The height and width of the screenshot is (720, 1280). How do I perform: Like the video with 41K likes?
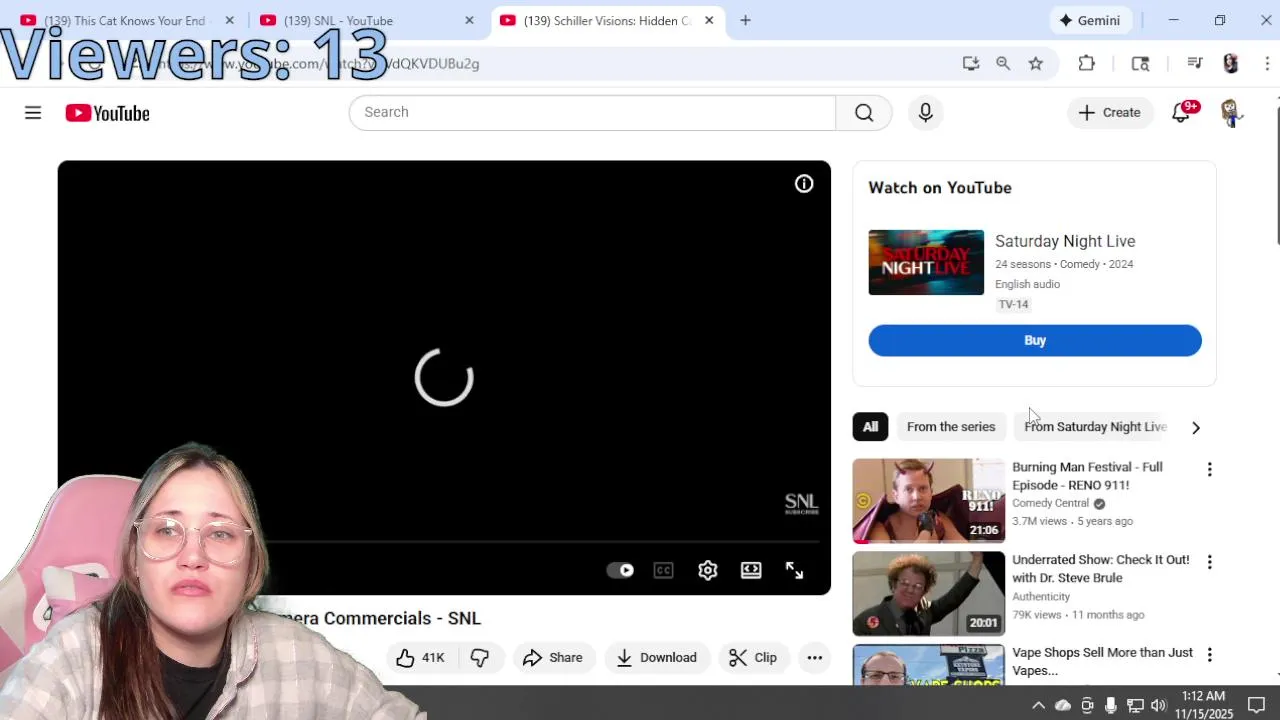pos(420,657)
